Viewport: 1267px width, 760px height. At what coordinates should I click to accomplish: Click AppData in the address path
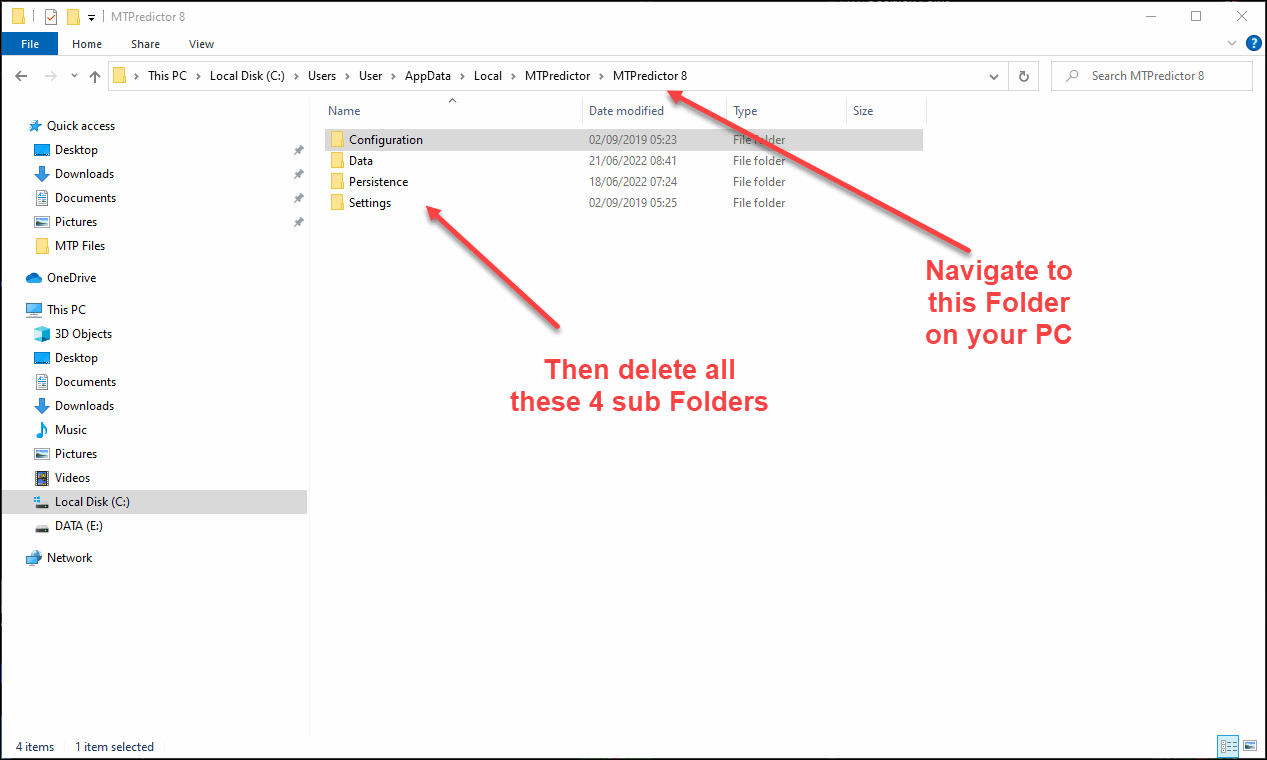click(427, 76)
